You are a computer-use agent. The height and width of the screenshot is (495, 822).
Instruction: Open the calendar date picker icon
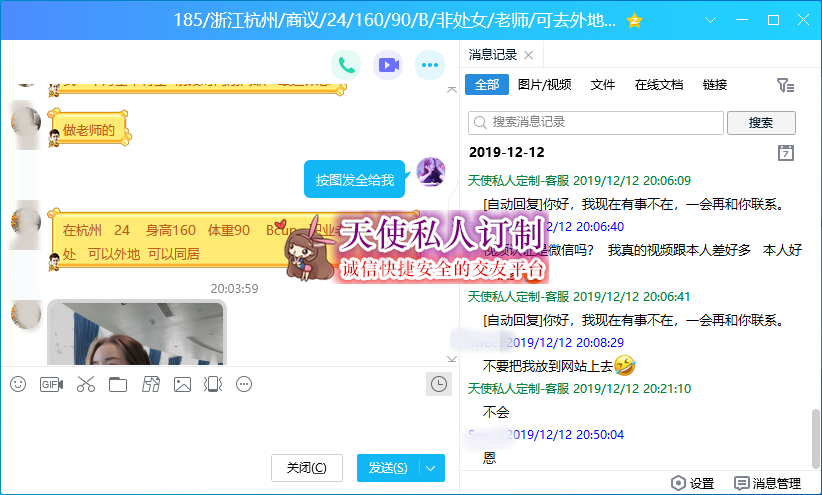click(x=786, y=153)
